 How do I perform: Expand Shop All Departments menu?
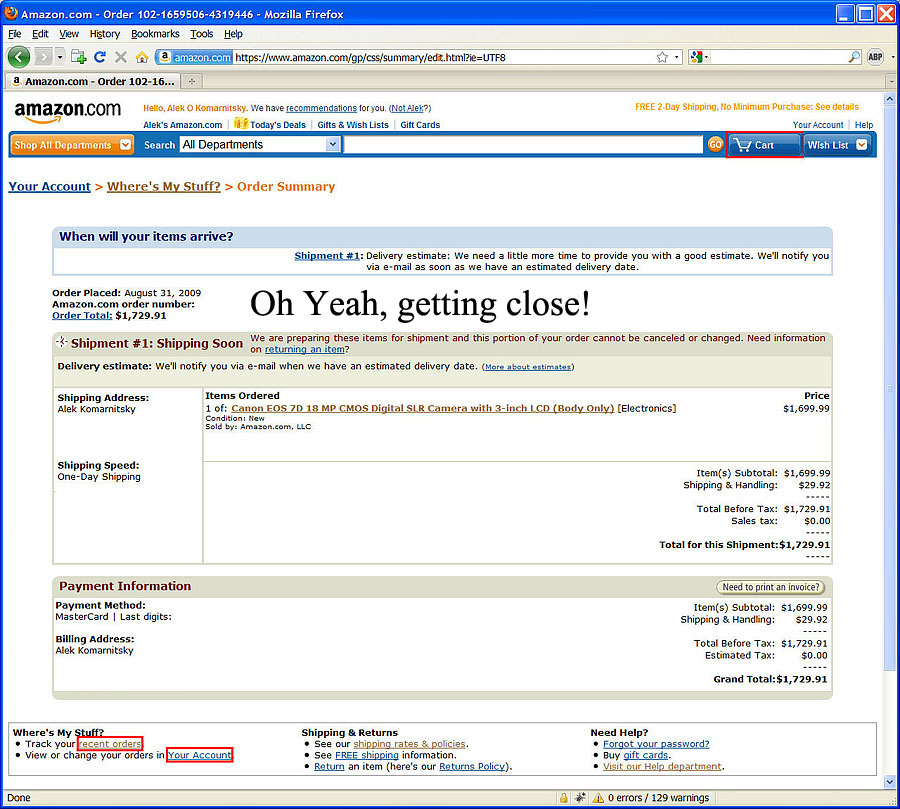(x=72, y=145)
